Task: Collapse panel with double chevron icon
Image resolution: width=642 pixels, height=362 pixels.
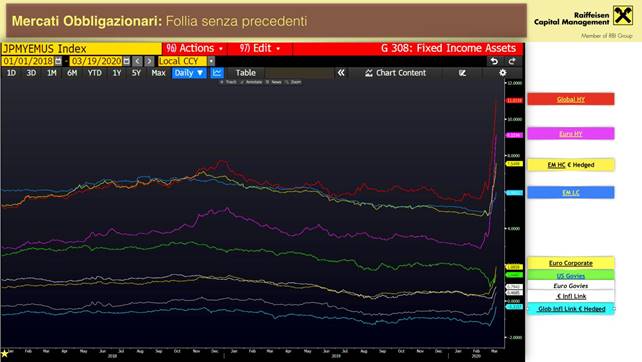Action: point(341,73)
